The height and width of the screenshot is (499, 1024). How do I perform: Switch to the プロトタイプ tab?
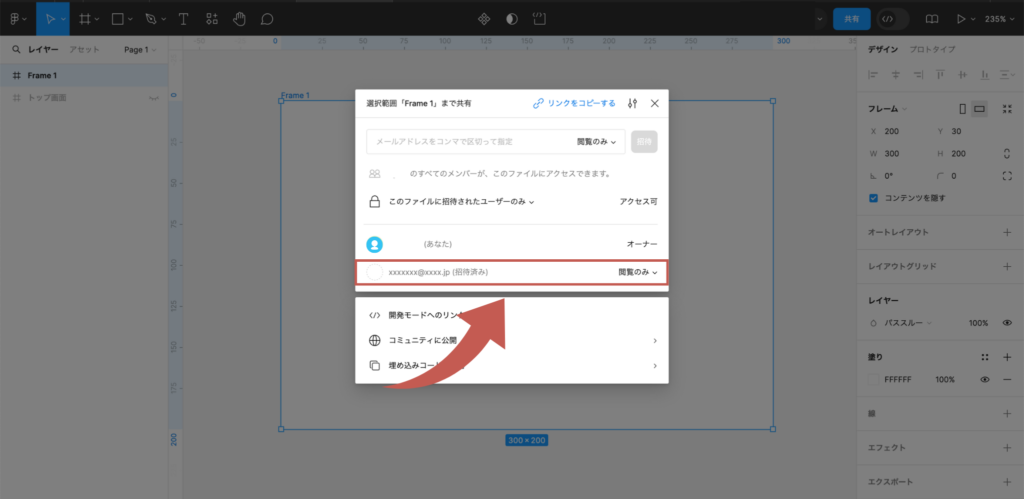[931, 49]
